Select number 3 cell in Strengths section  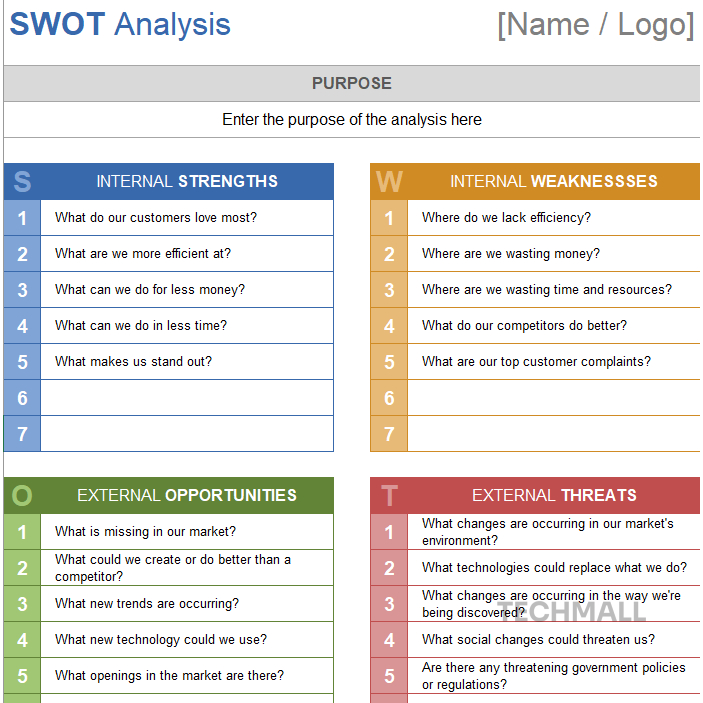(x=22, y=290)
